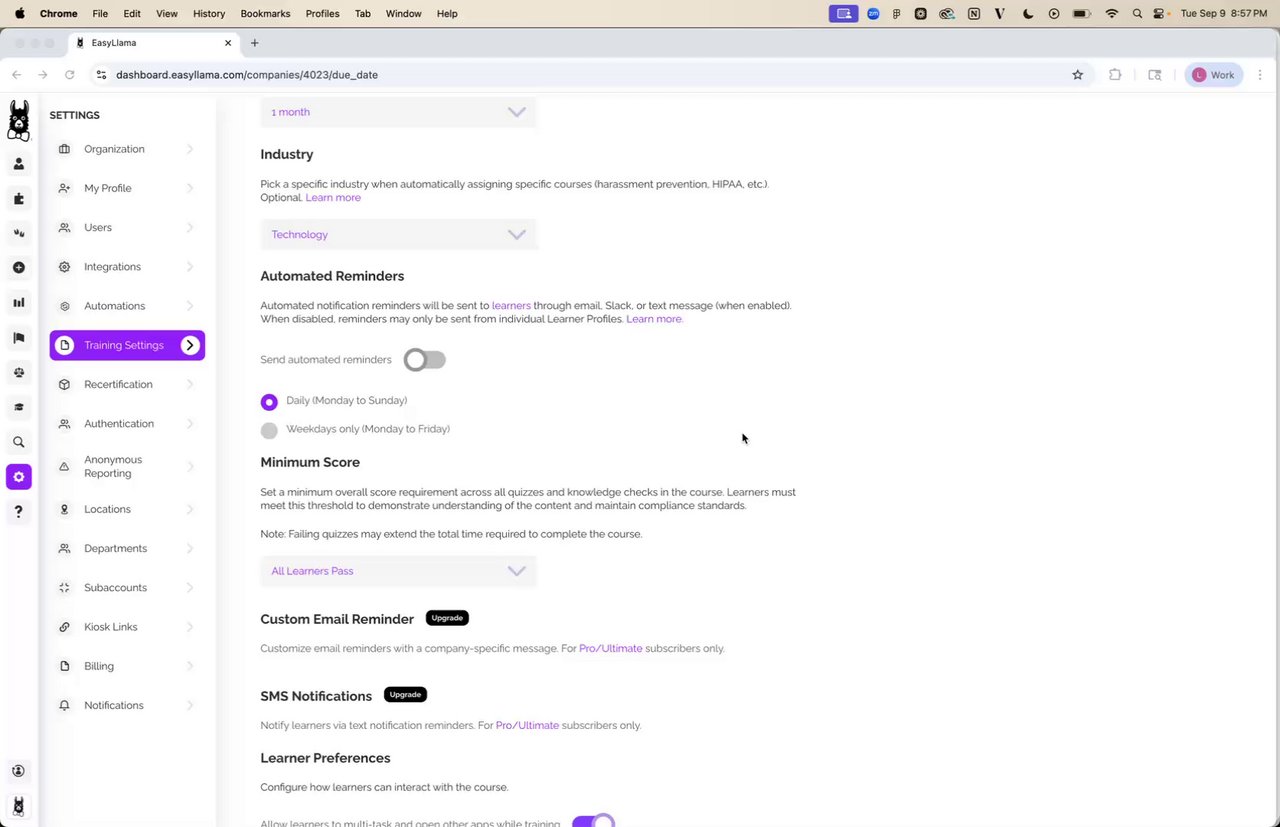The width and height of the screenshot is (1280, 827).
Task: Click Pro/Ultimate link under SMS Notifications
Action: pyautogui.click(x=527, y=726)
